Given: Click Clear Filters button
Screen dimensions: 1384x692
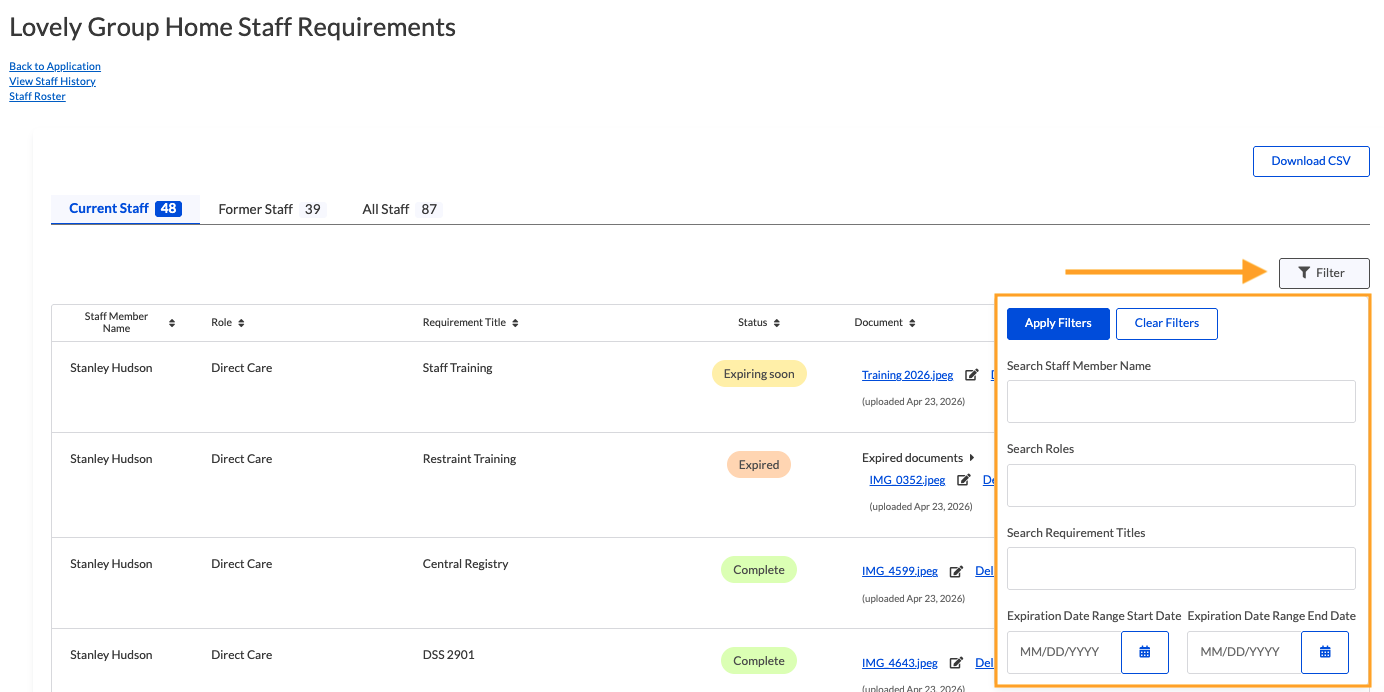Looking at the screenshot, I should click(1166, 323).
